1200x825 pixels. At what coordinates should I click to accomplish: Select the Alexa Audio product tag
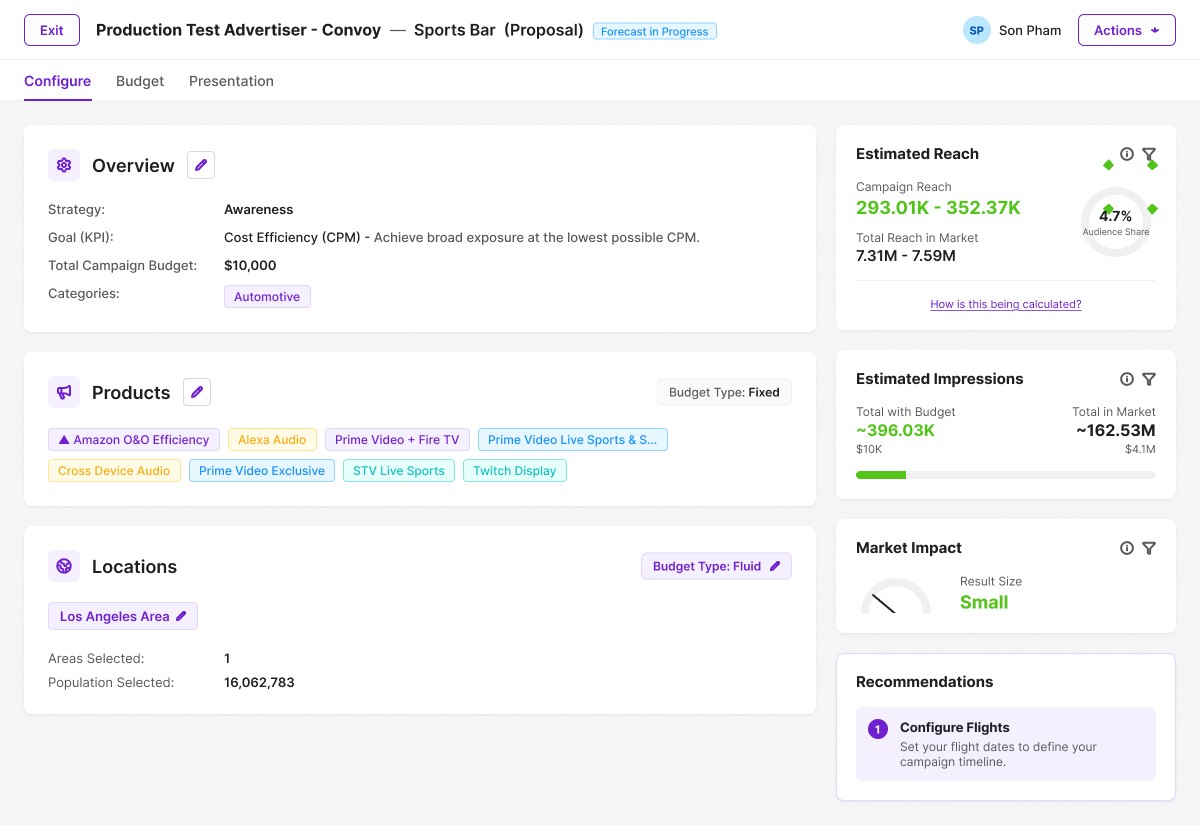tap(272, 440)
